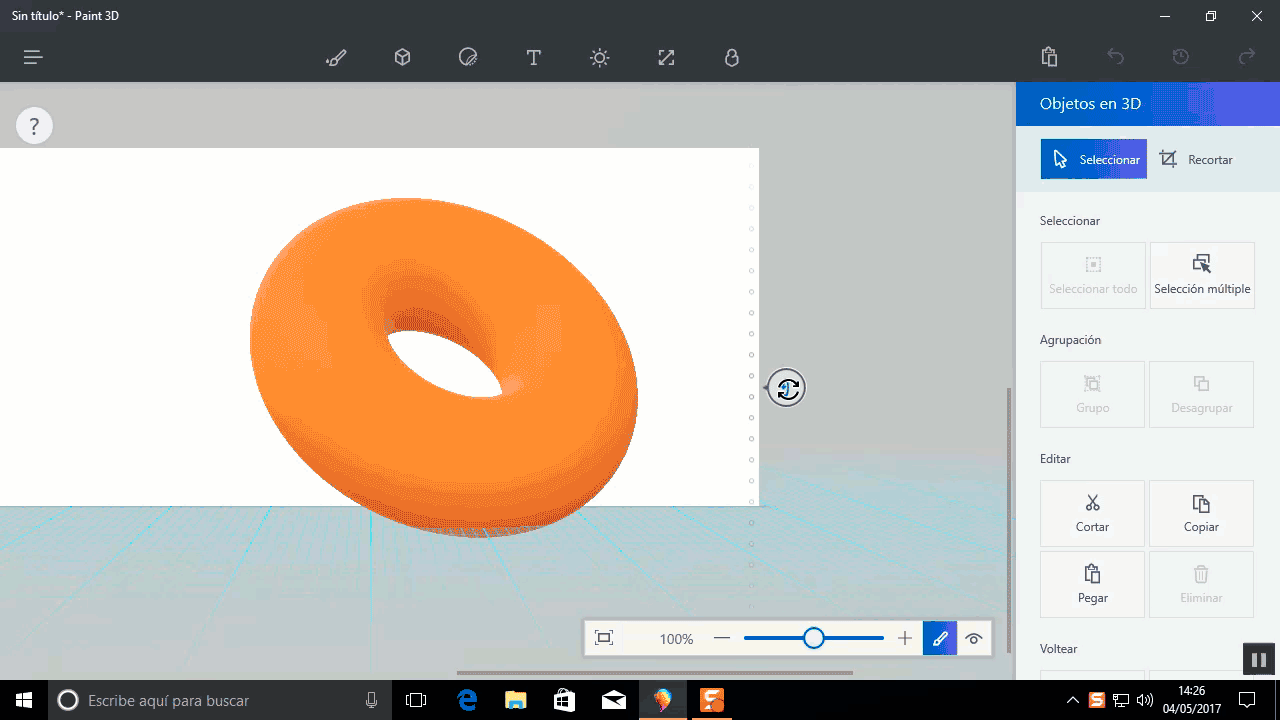Open the Effects tool

pos(599,58)
